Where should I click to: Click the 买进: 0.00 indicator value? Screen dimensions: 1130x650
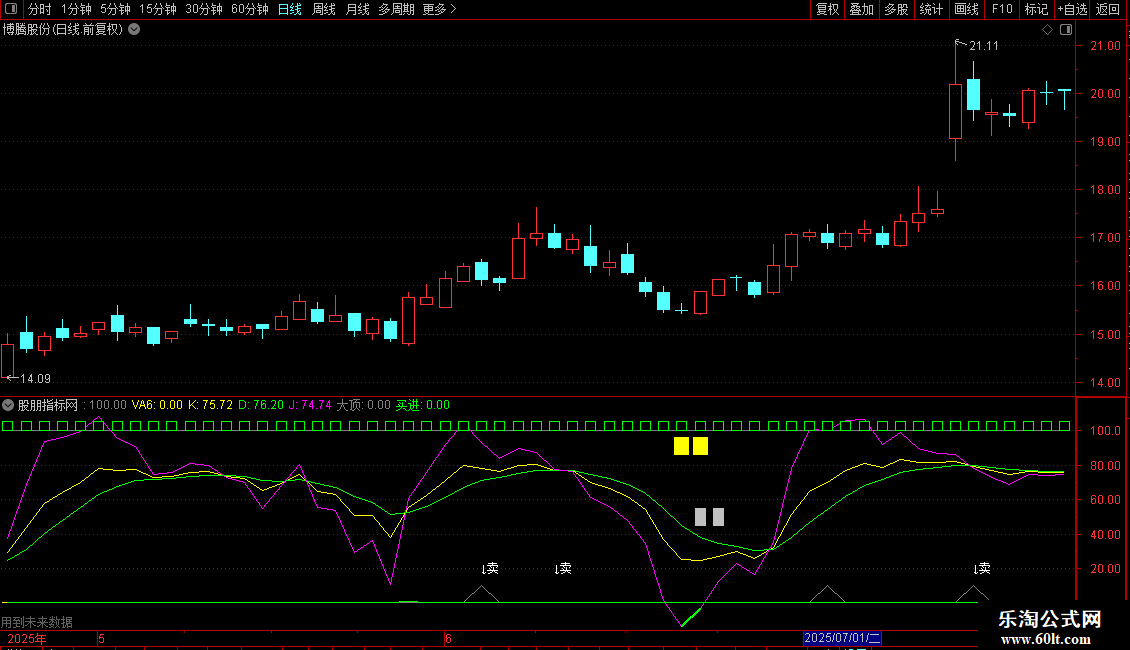point(422,405)
